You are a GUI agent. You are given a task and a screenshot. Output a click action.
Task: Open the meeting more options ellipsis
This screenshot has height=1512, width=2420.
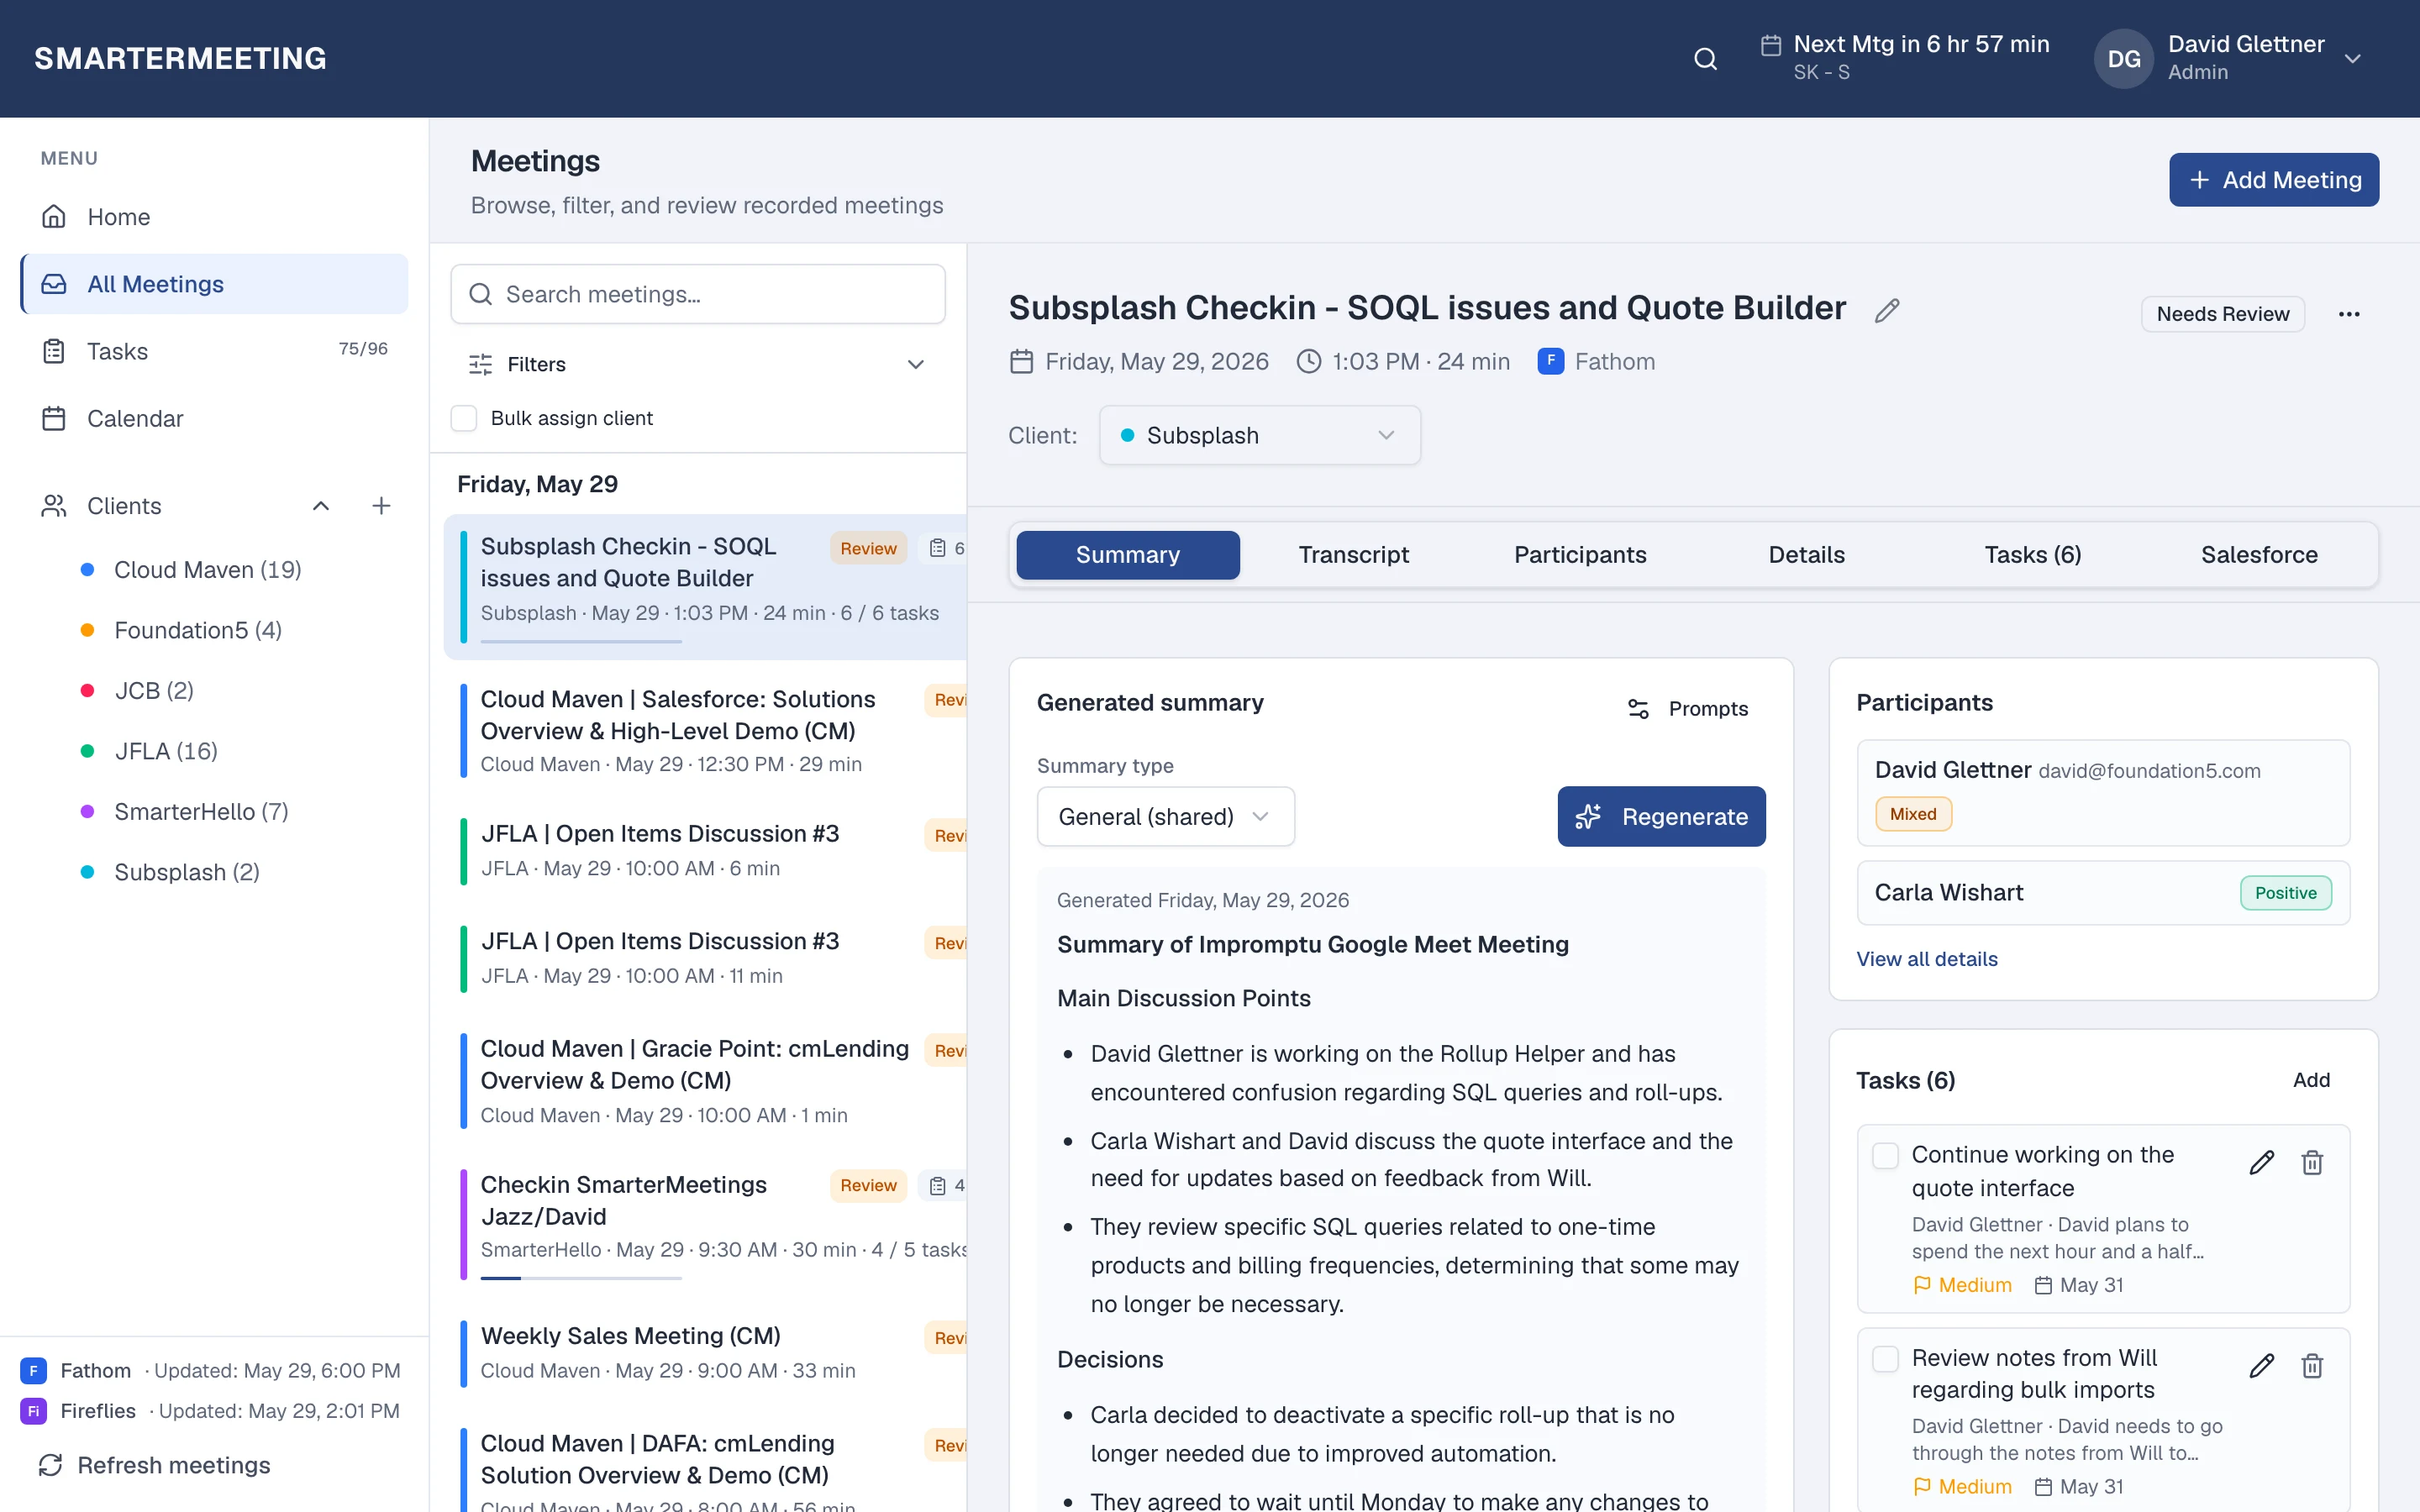pyautogui.click(x=2349, y=314)
